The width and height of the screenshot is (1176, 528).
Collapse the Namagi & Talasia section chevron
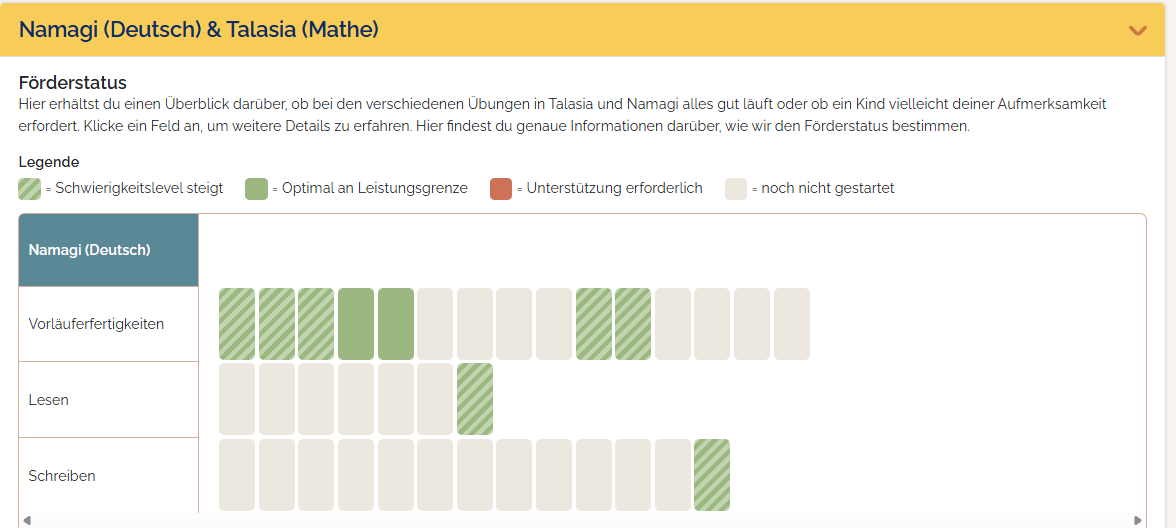[x=1137, y=30]
